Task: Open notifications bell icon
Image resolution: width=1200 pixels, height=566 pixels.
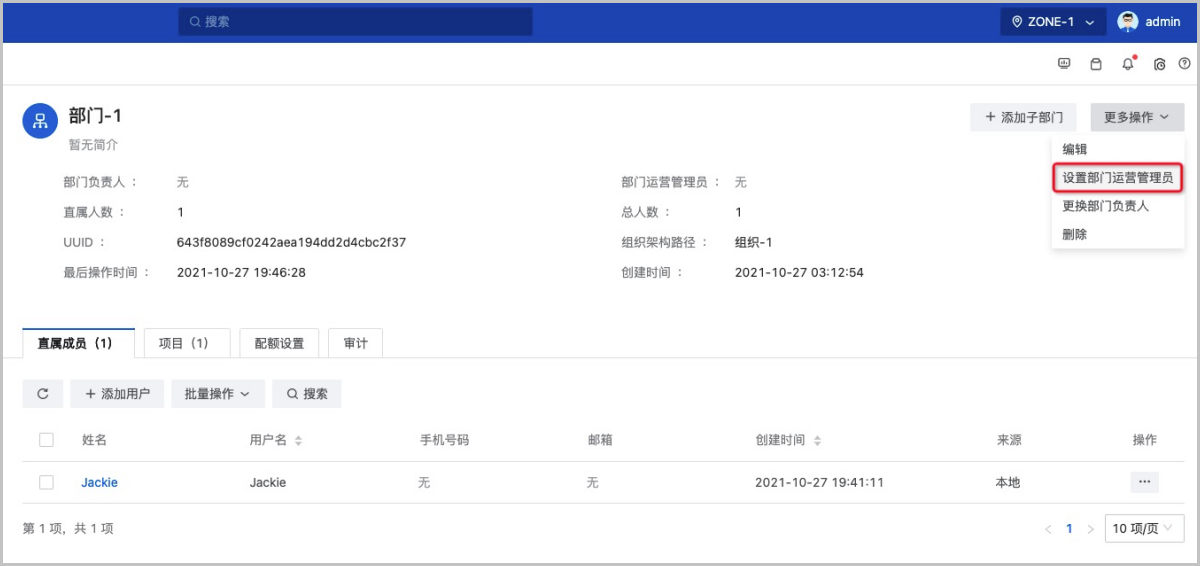Action: [x=1128, y=64]
